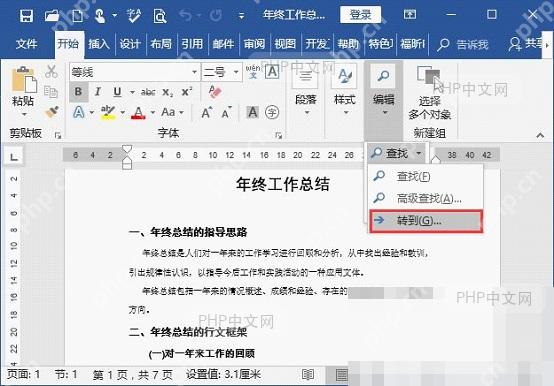Click the text effects A icon
The image size is (554, 386).
coord(79,113)
